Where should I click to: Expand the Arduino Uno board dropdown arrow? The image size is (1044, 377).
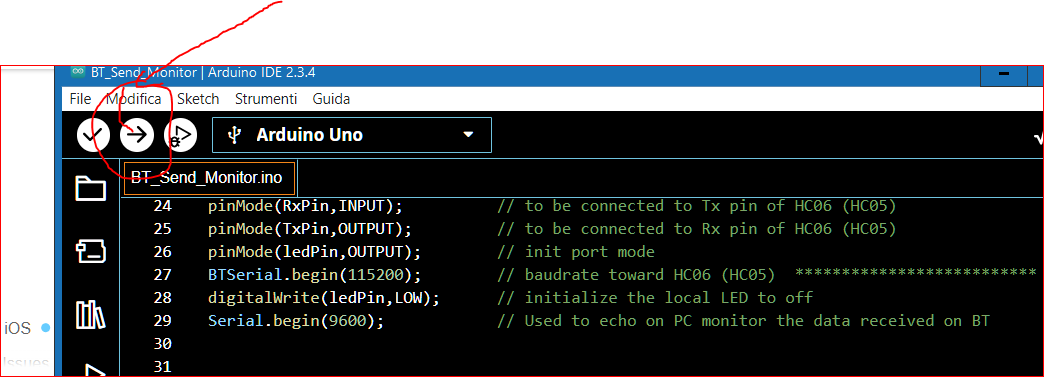[468, 135]
